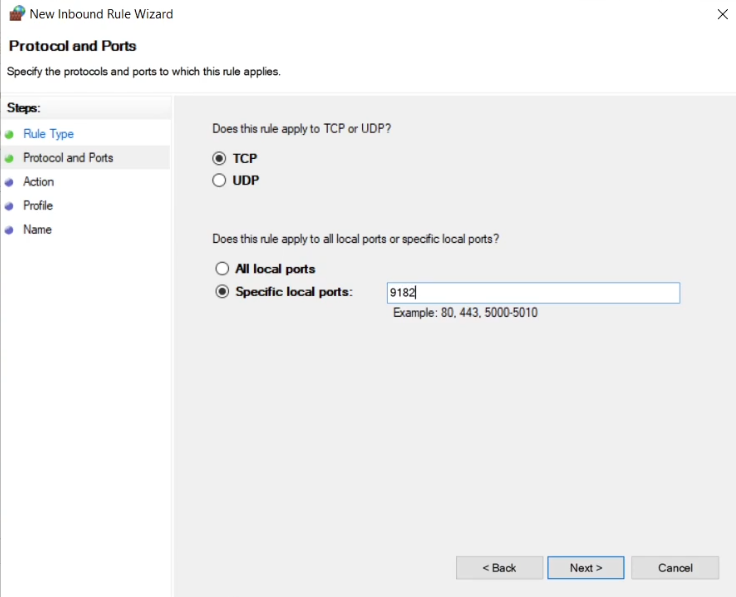Enable the Specific local ports radio button

[222, 292]
